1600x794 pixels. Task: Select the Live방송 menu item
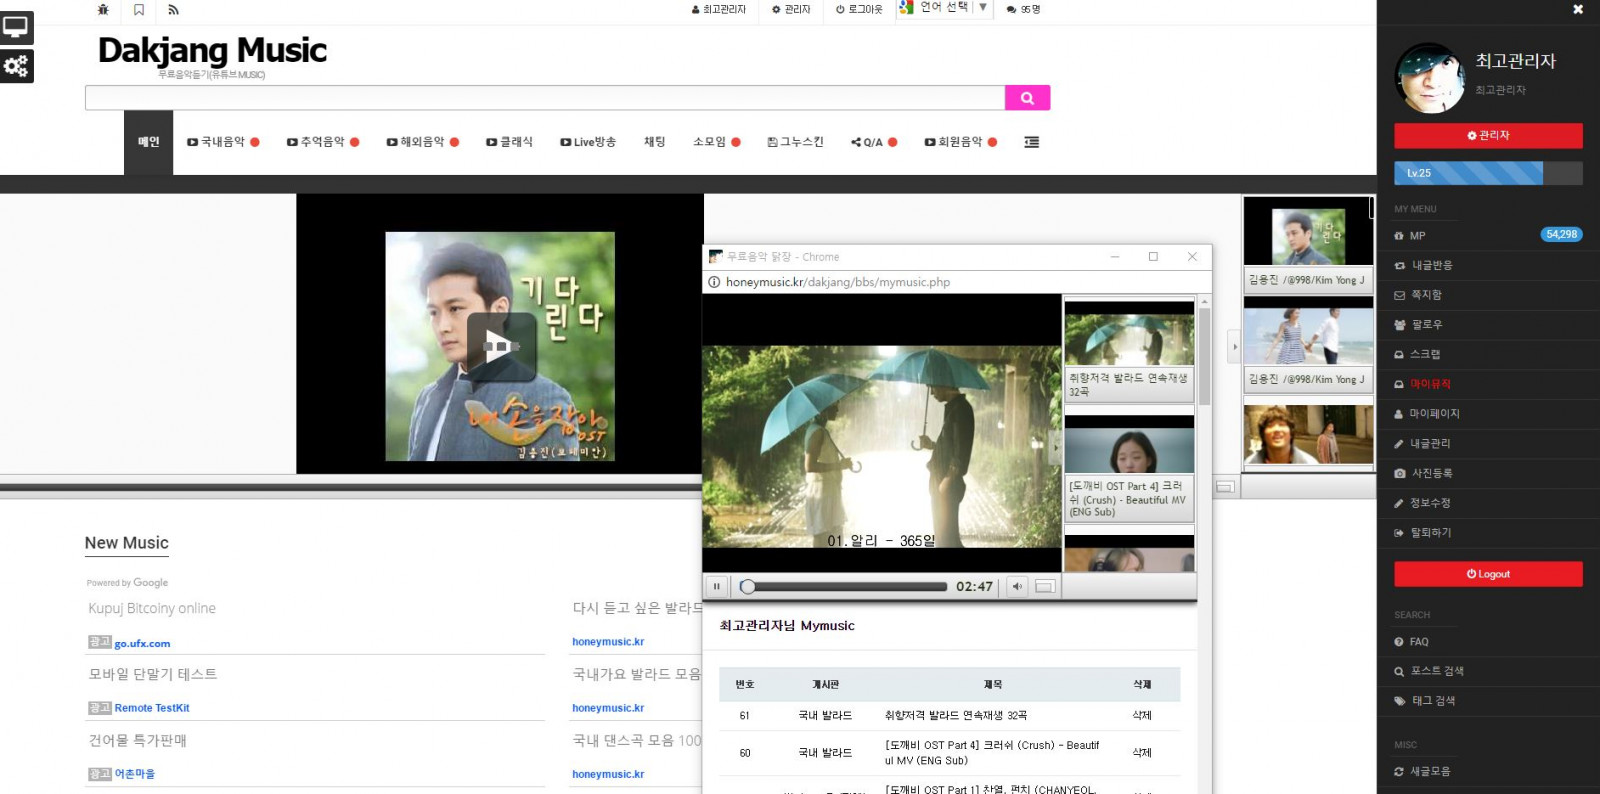(588, 142)
